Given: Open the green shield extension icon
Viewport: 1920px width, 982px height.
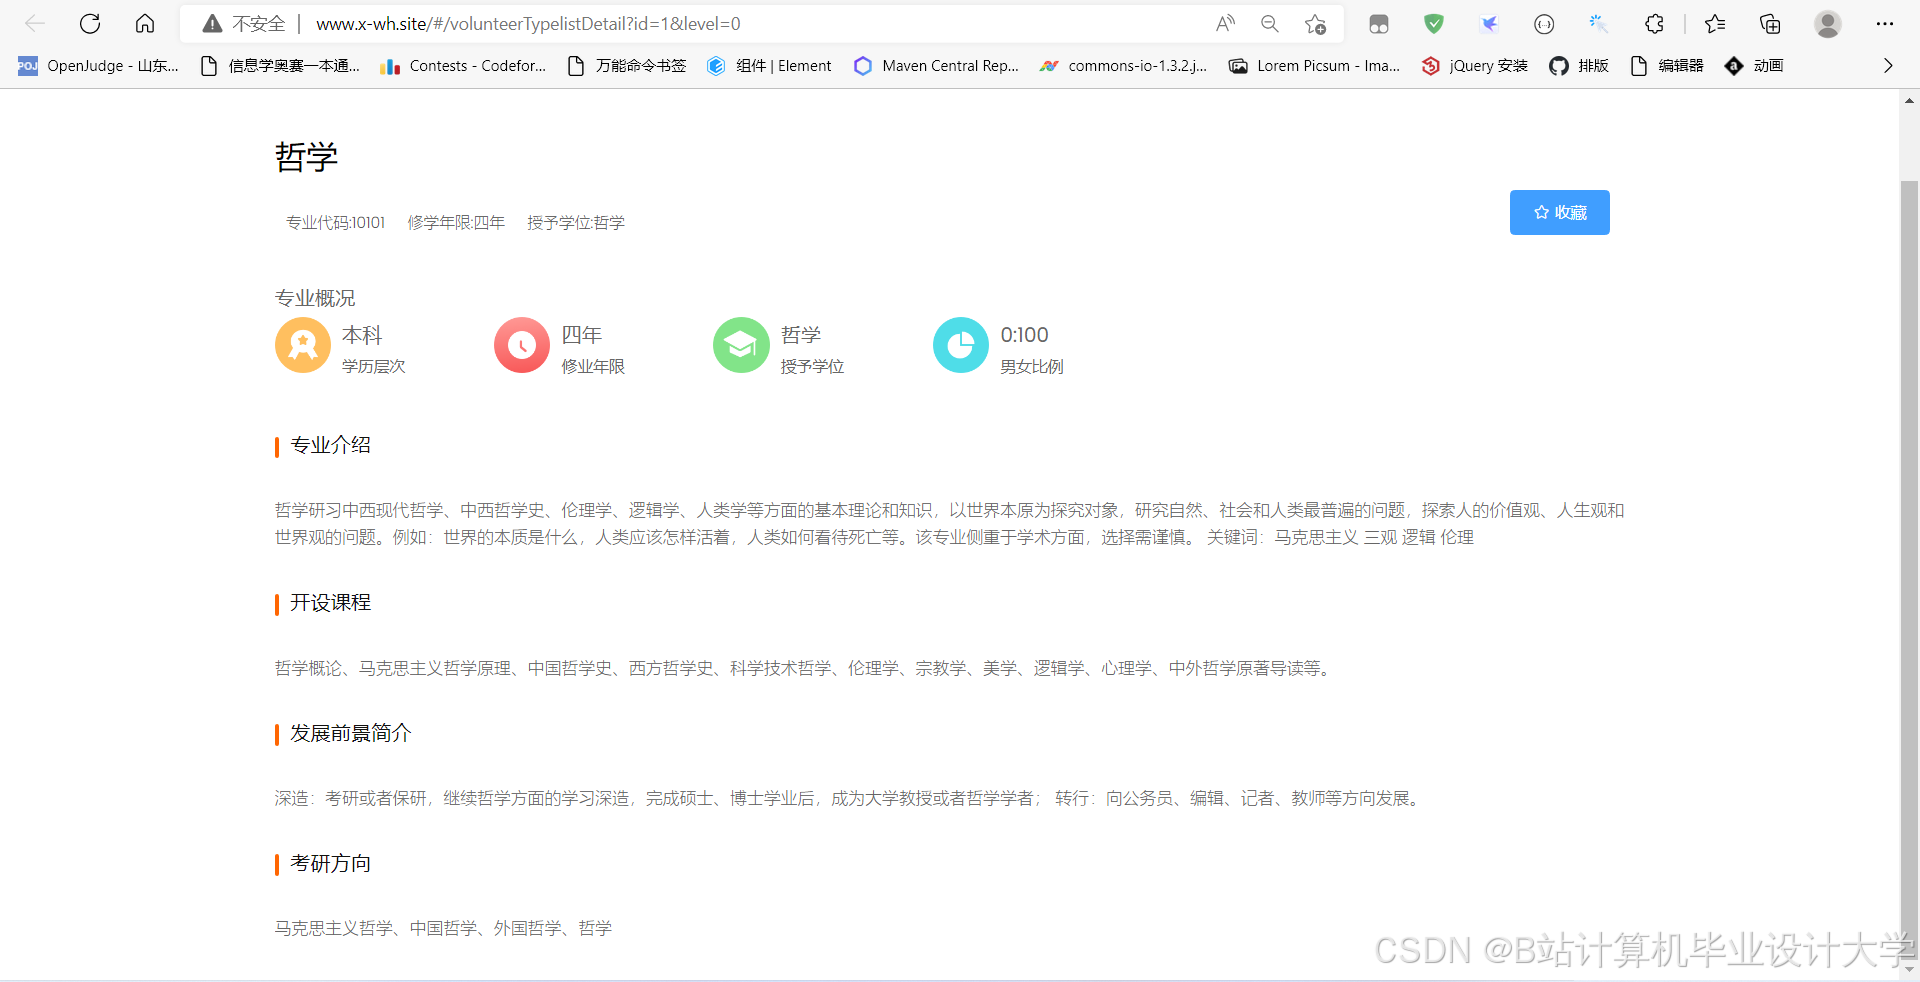Looking at the screenshot, I should tap(1434, 24).
